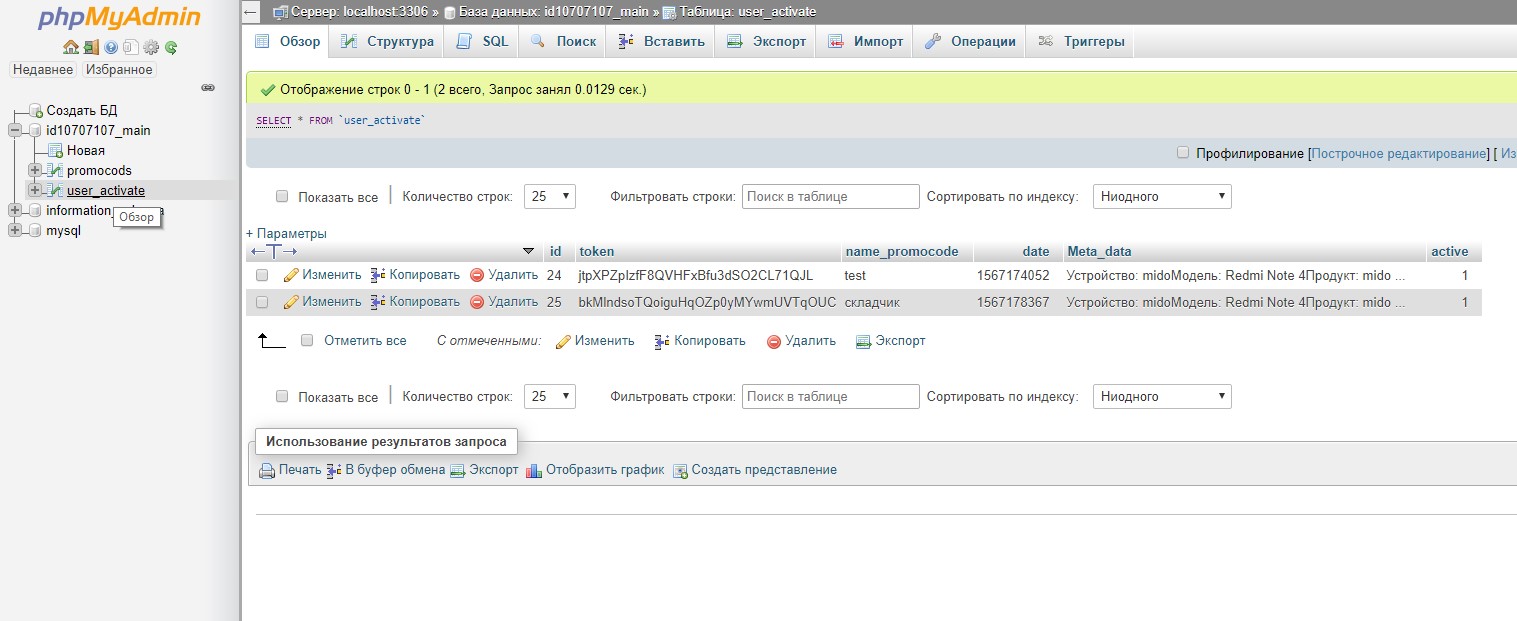Open the top Количество строк dropdown
The image size is (1517, 621).
tap(549, 197)
